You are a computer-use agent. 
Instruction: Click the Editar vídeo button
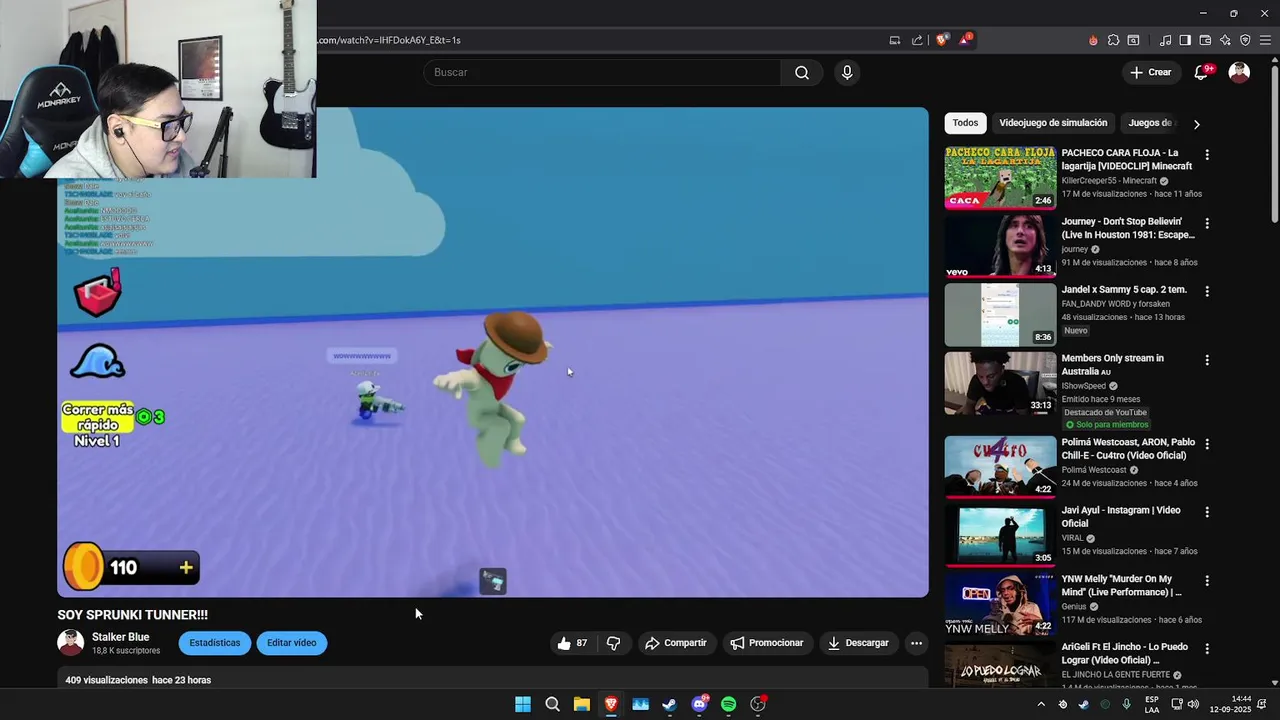pyautogui.click(x=291, y=643)
